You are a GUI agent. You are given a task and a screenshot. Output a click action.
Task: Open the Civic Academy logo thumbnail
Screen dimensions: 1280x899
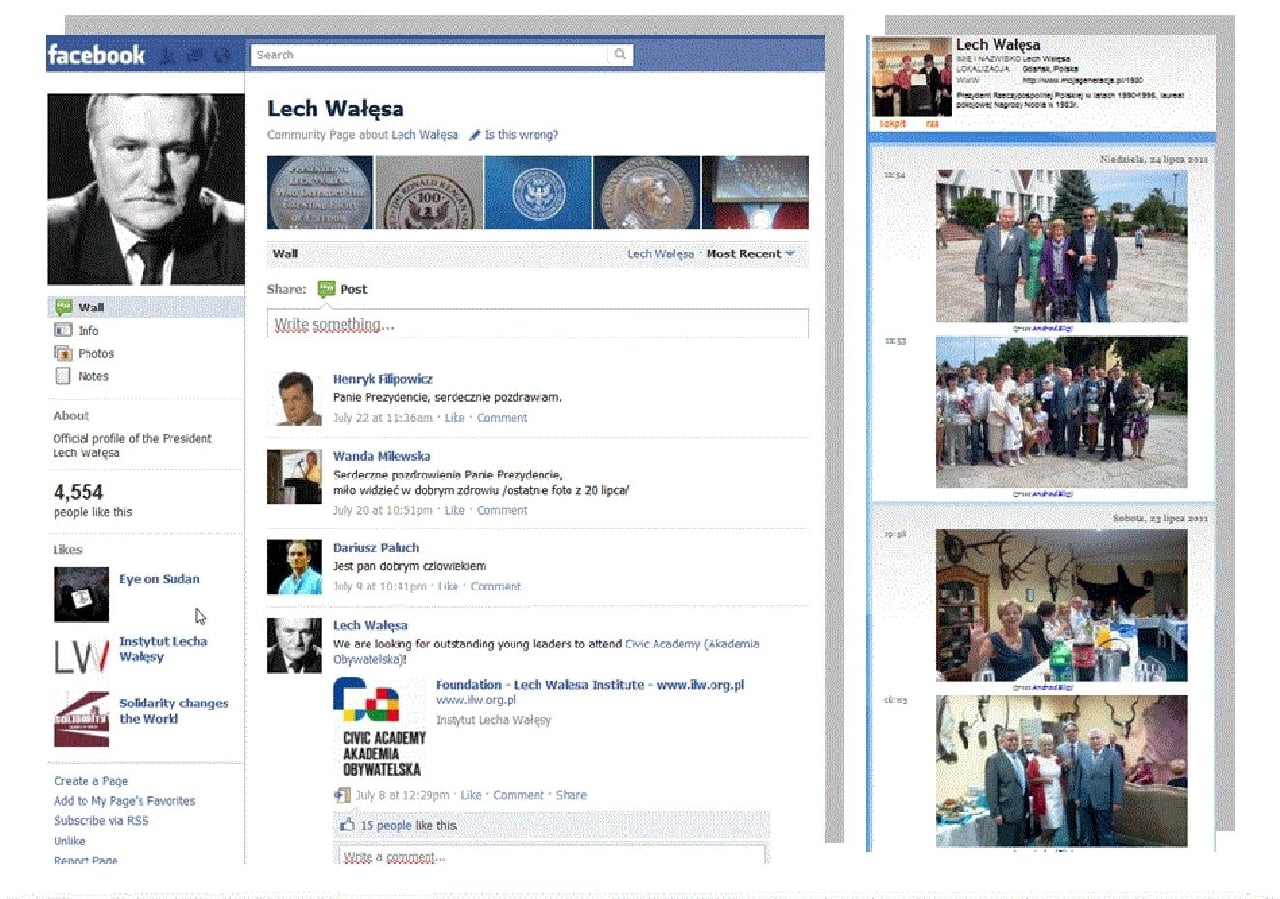[379, 727]
